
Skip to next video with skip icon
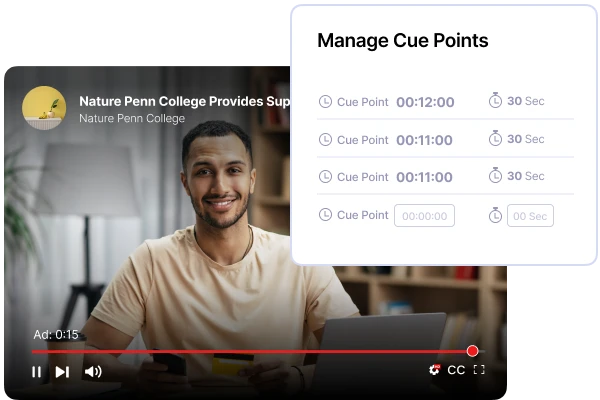(62, 372)
